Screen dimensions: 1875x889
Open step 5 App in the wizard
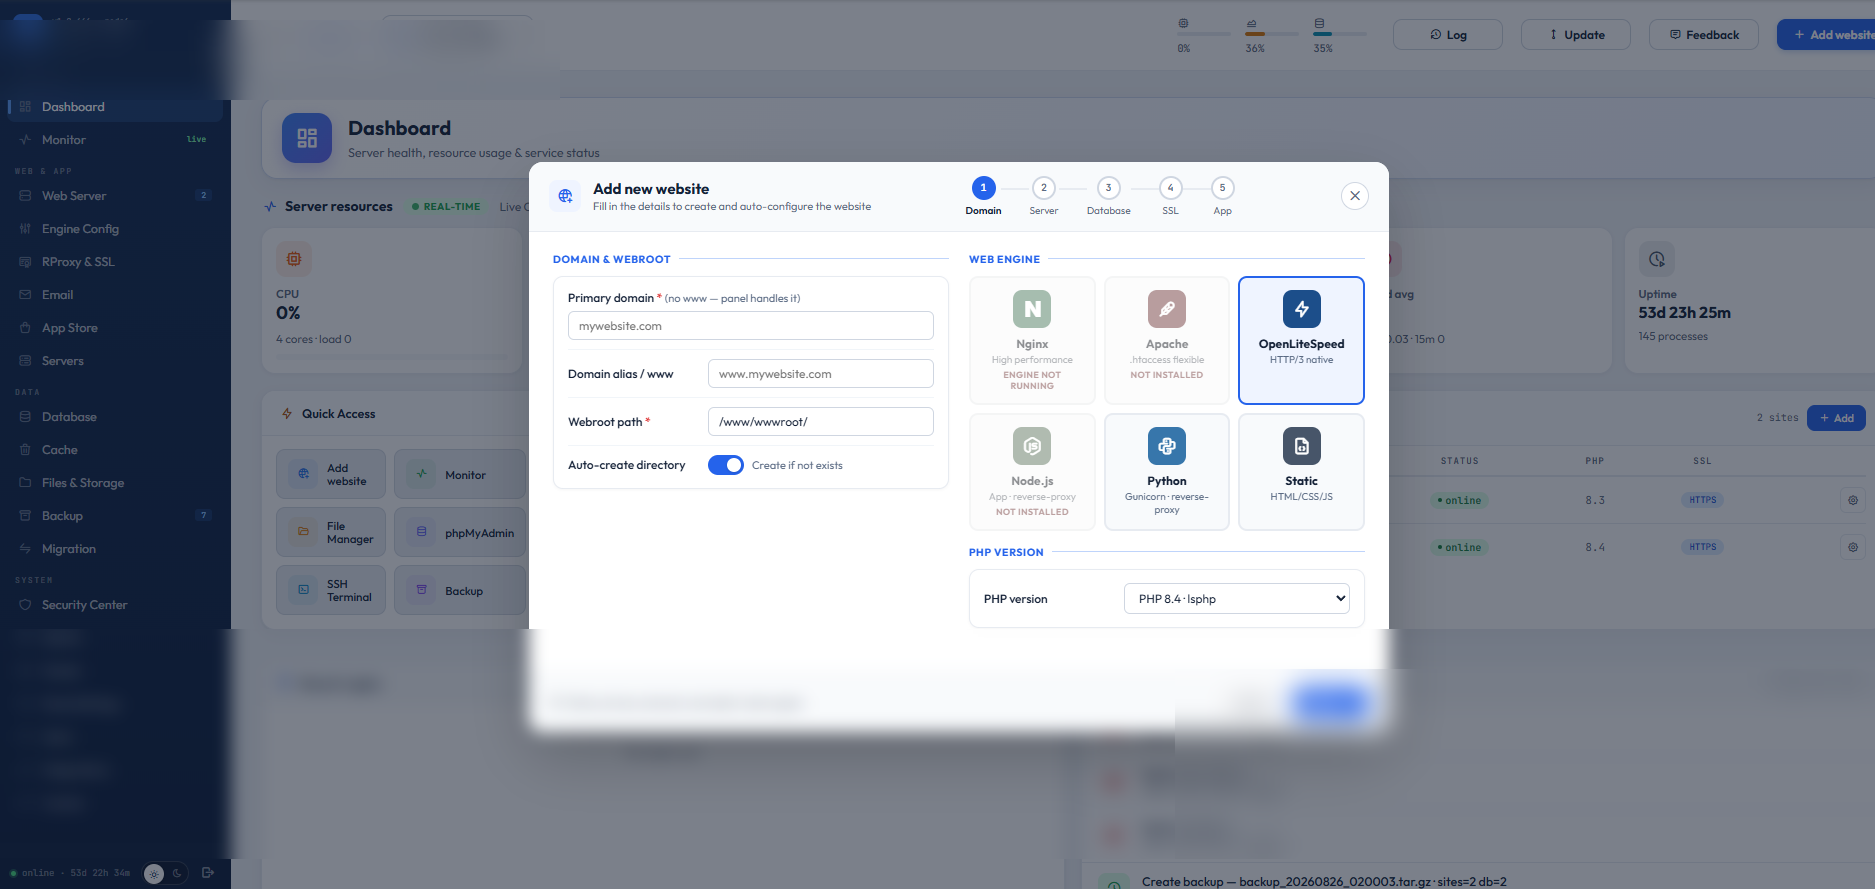tap(1223, 196)
